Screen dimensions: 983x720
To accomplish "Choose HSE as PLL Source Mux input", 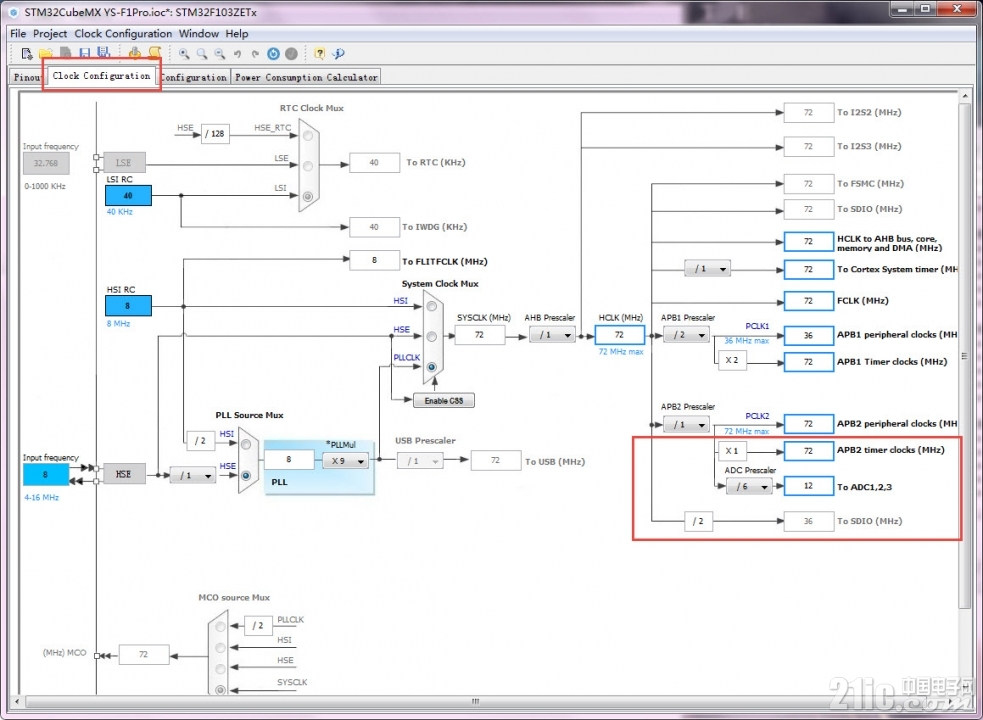I will [246, 475].
